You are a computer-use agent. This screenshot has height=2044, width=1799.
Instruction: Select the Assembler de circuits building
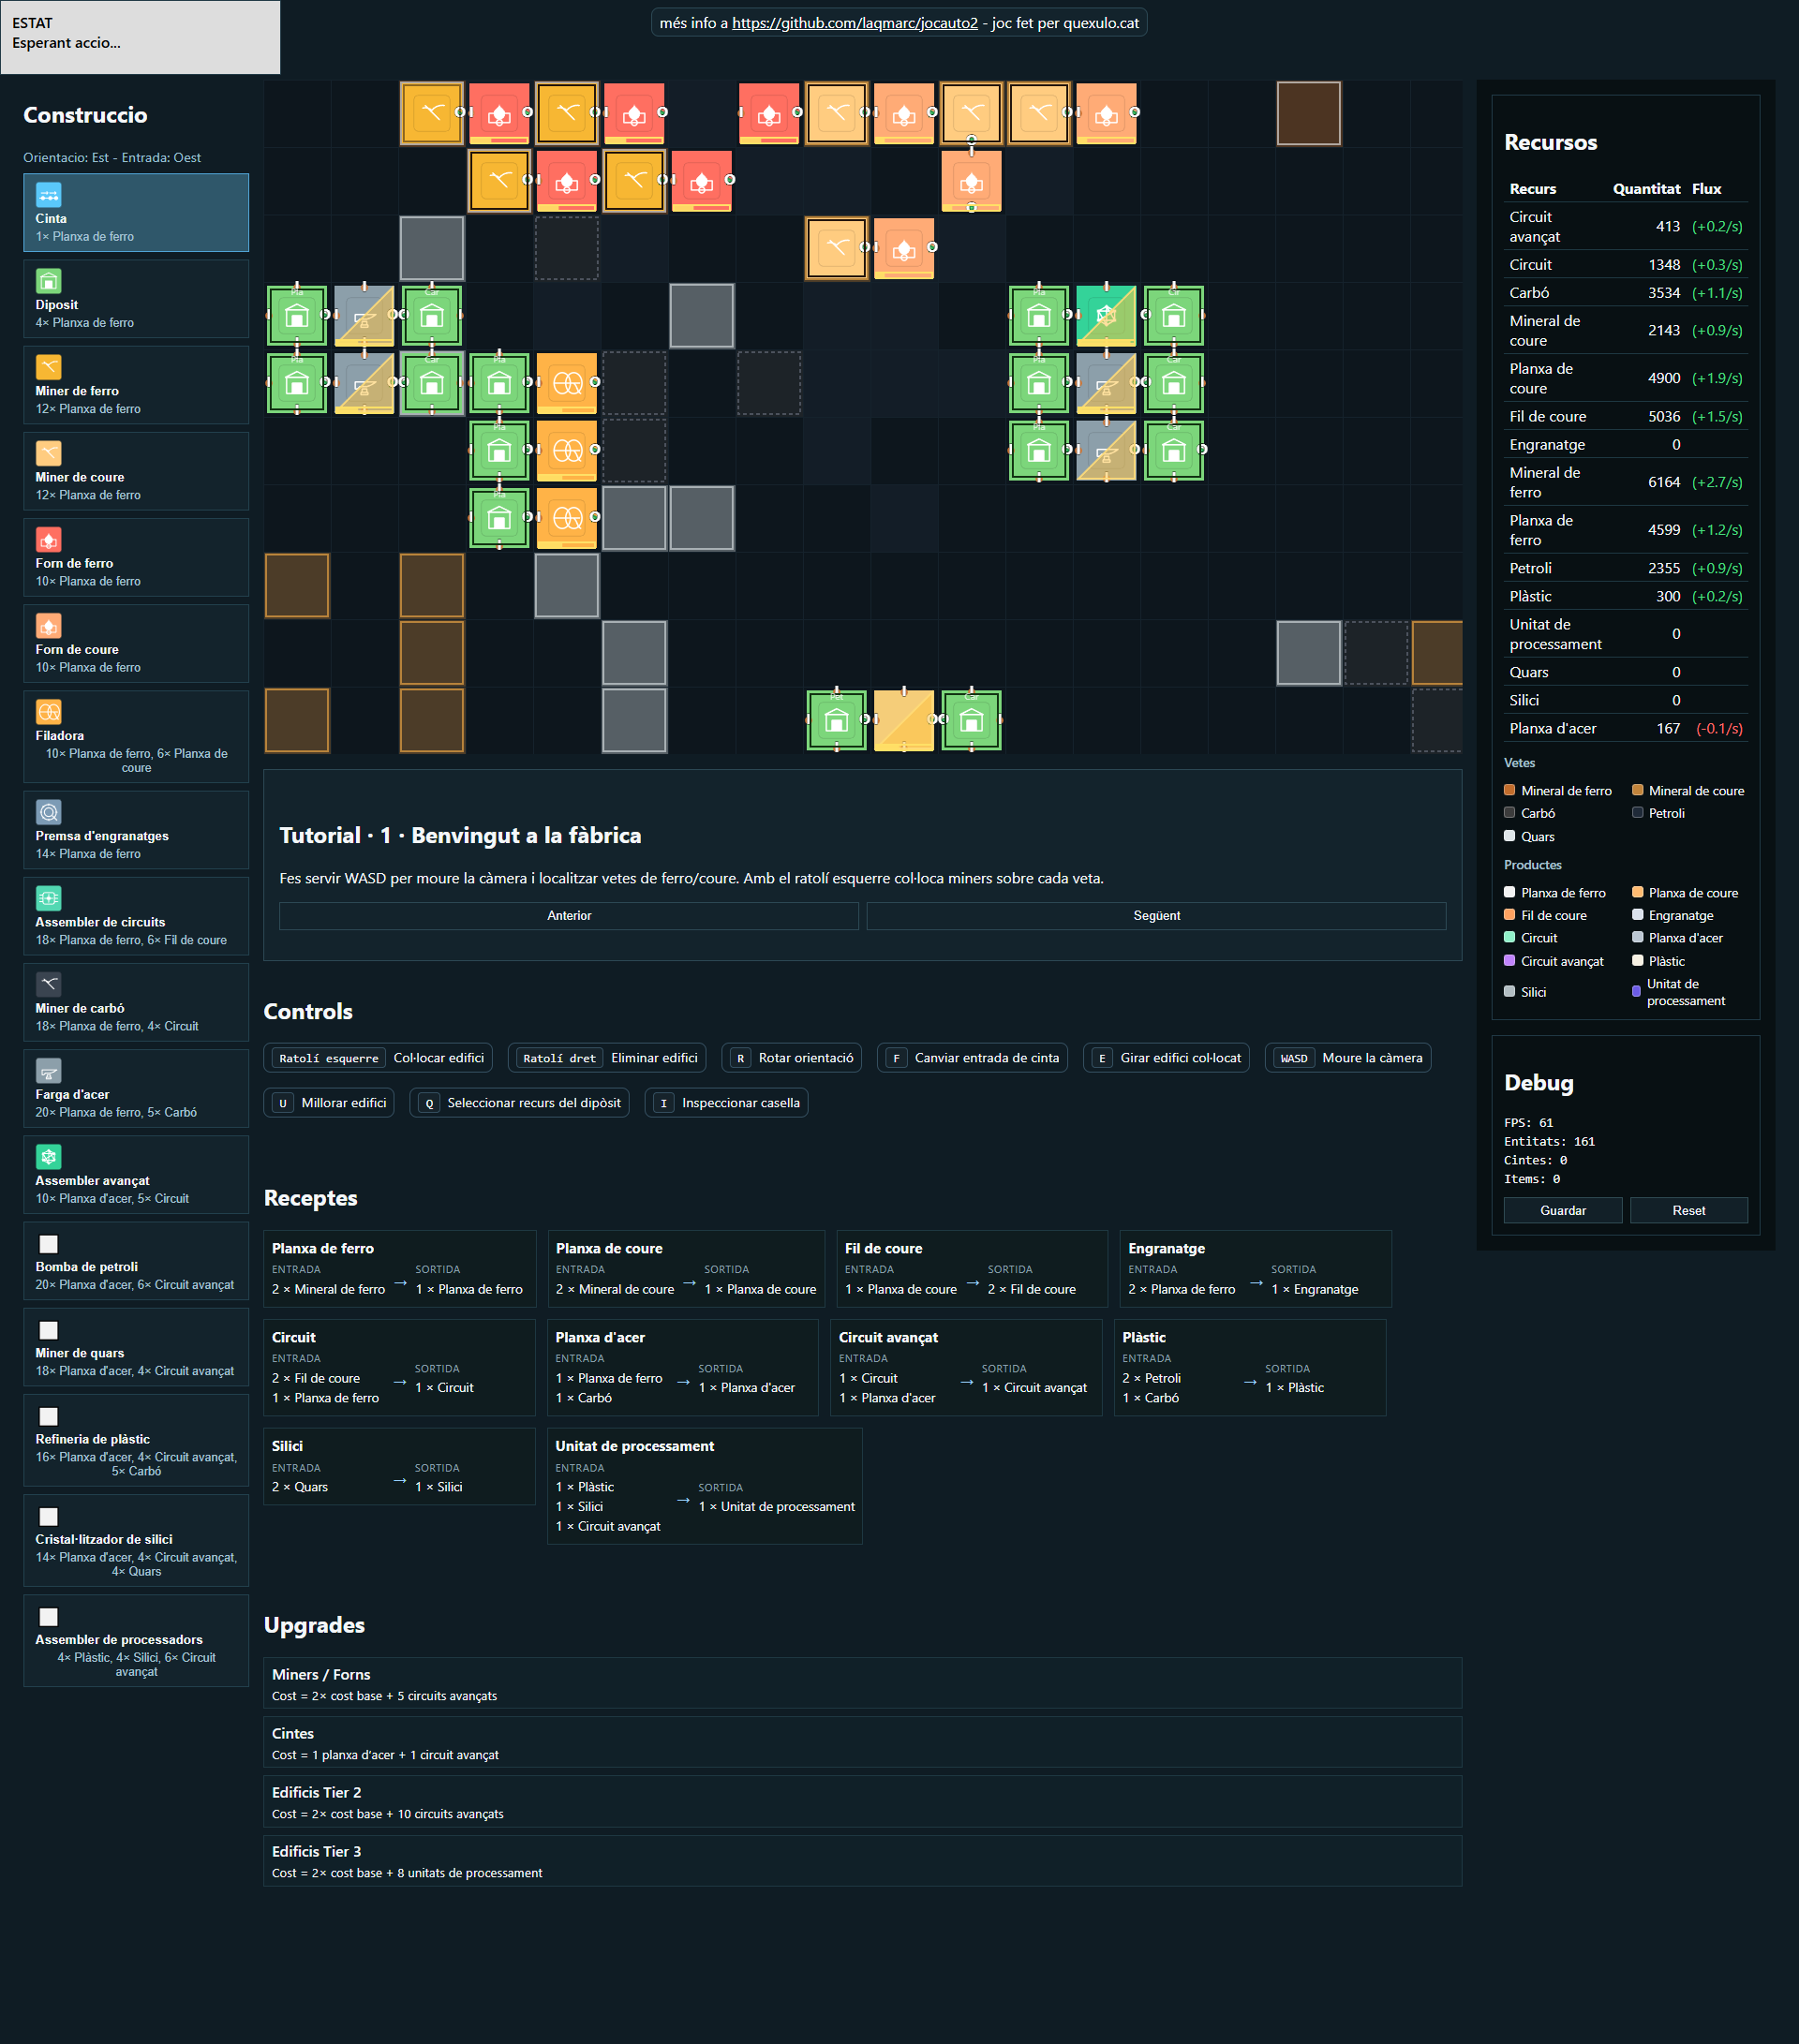pos(135,915)
